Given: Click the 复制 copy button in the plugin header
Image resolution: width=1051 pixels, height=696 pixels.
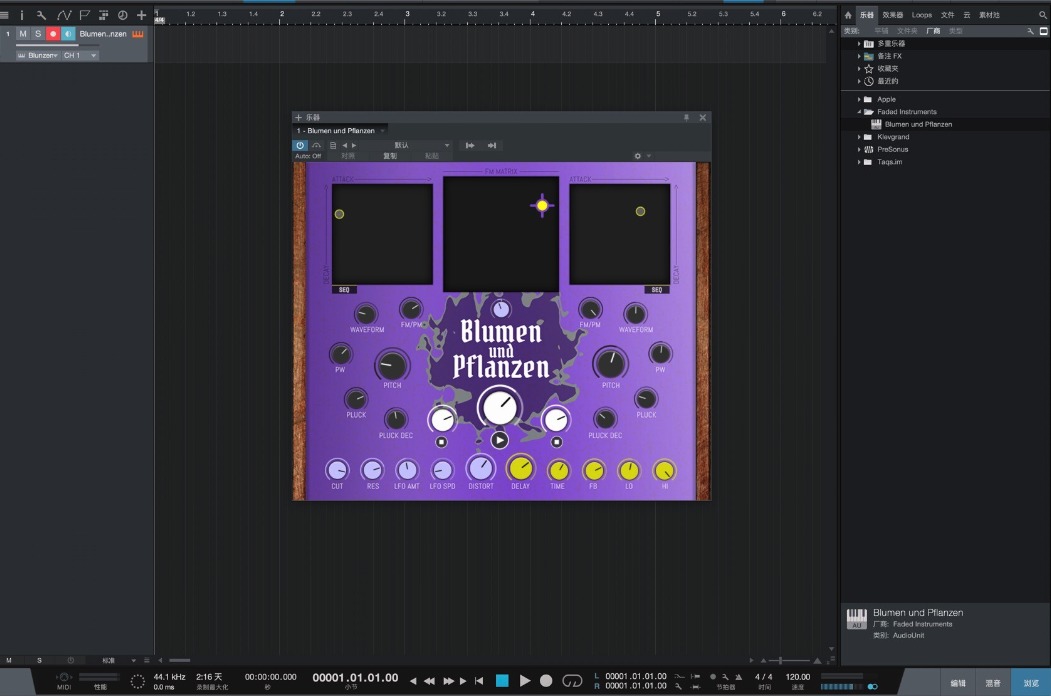Looking at the screenshot, I should [x=390, y=156].
